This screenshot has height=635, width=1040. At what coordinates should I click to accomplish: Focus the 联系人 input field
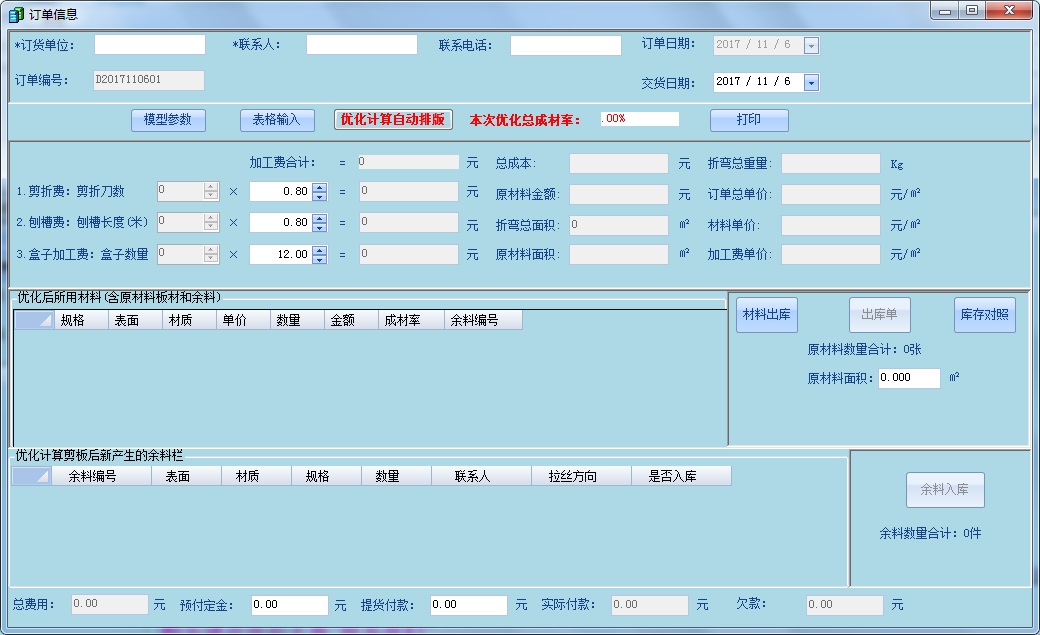pos(361,44)
